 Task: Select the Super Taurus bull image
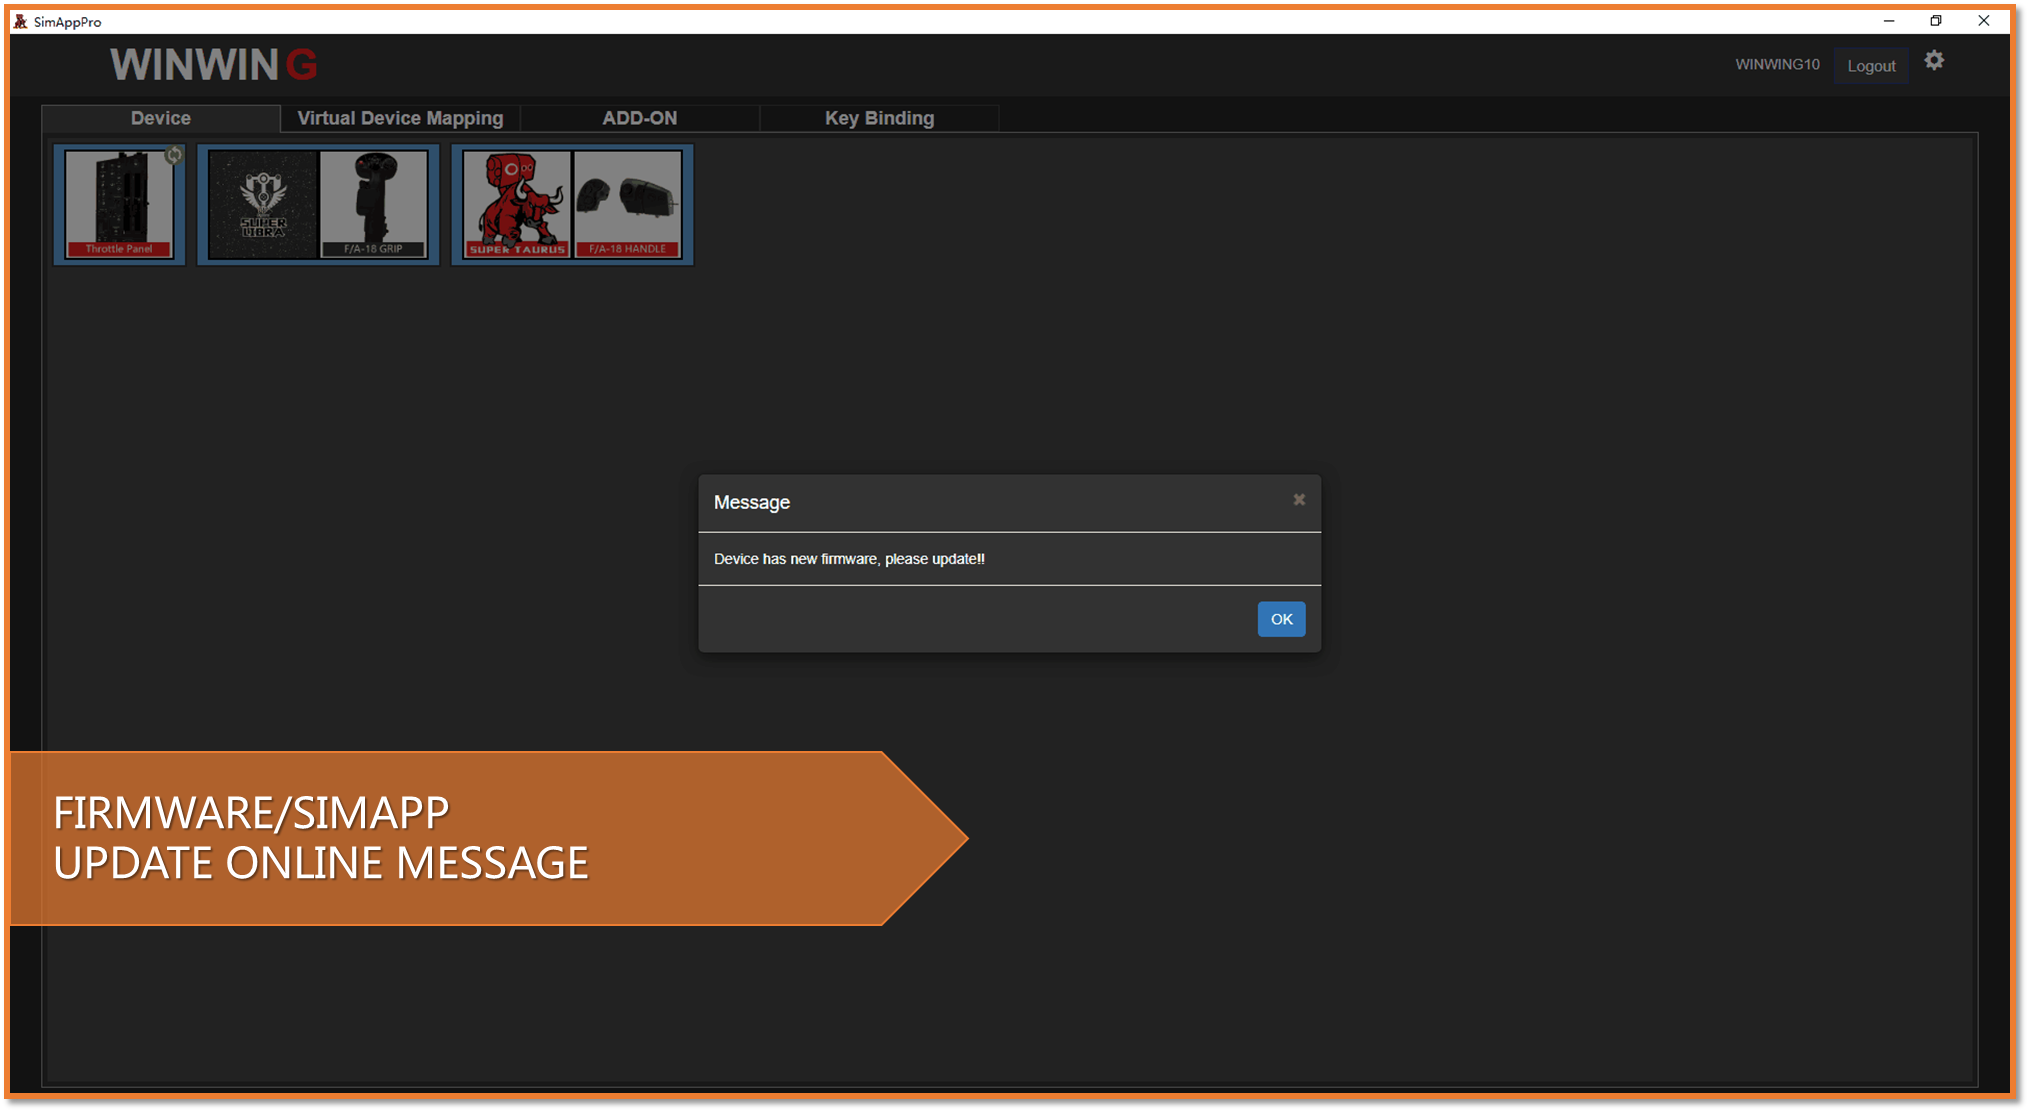tap(517, 204)
